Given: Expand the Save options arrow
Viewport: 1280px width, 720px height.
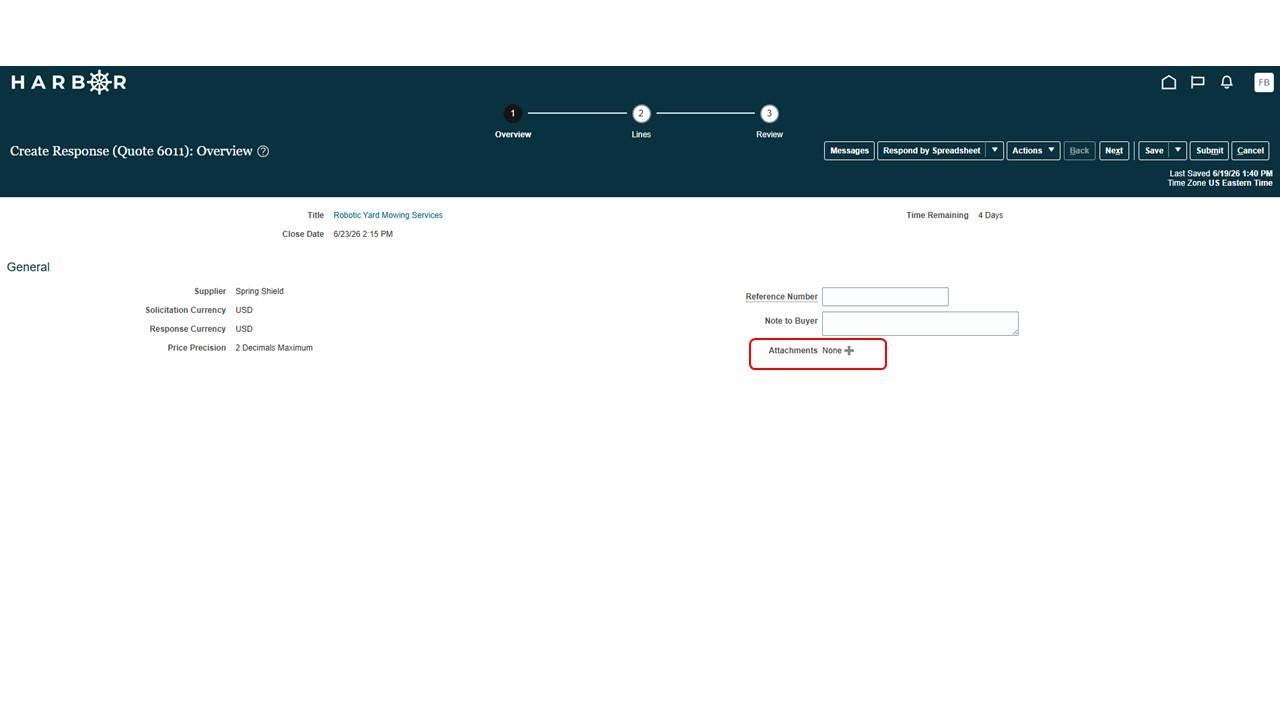Looking at the screenshot, I should click(x=1178, y=151).
